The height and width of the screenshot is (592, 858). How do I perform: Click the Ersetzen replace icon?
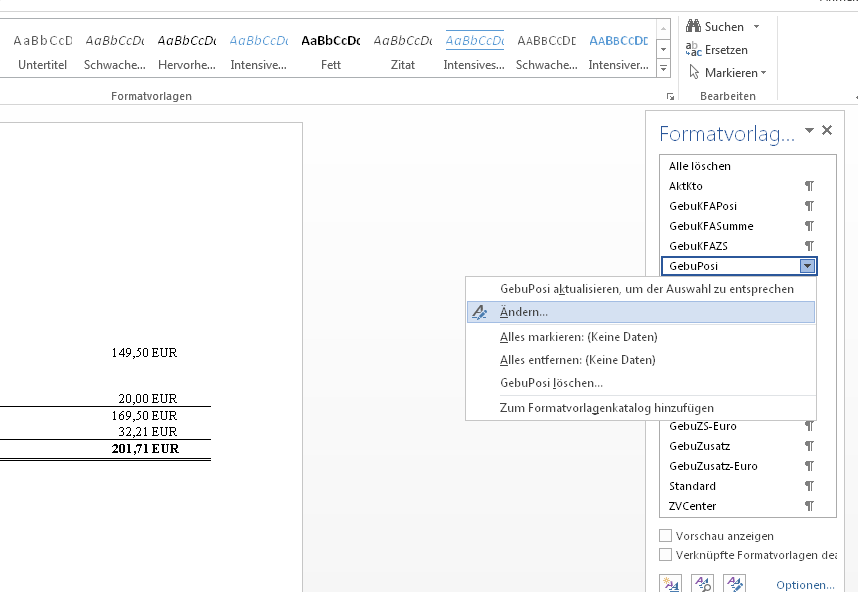coord(693,49)
